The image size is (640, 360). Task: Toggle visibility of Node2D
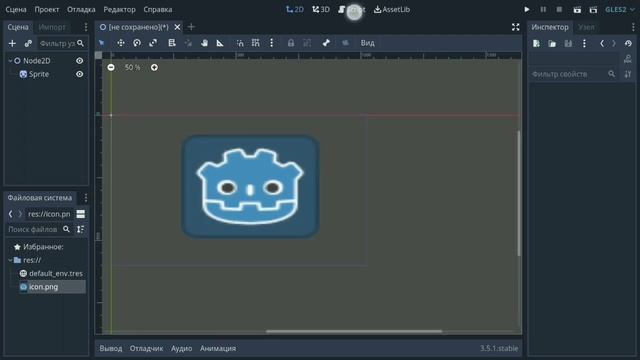click(80, 61)
